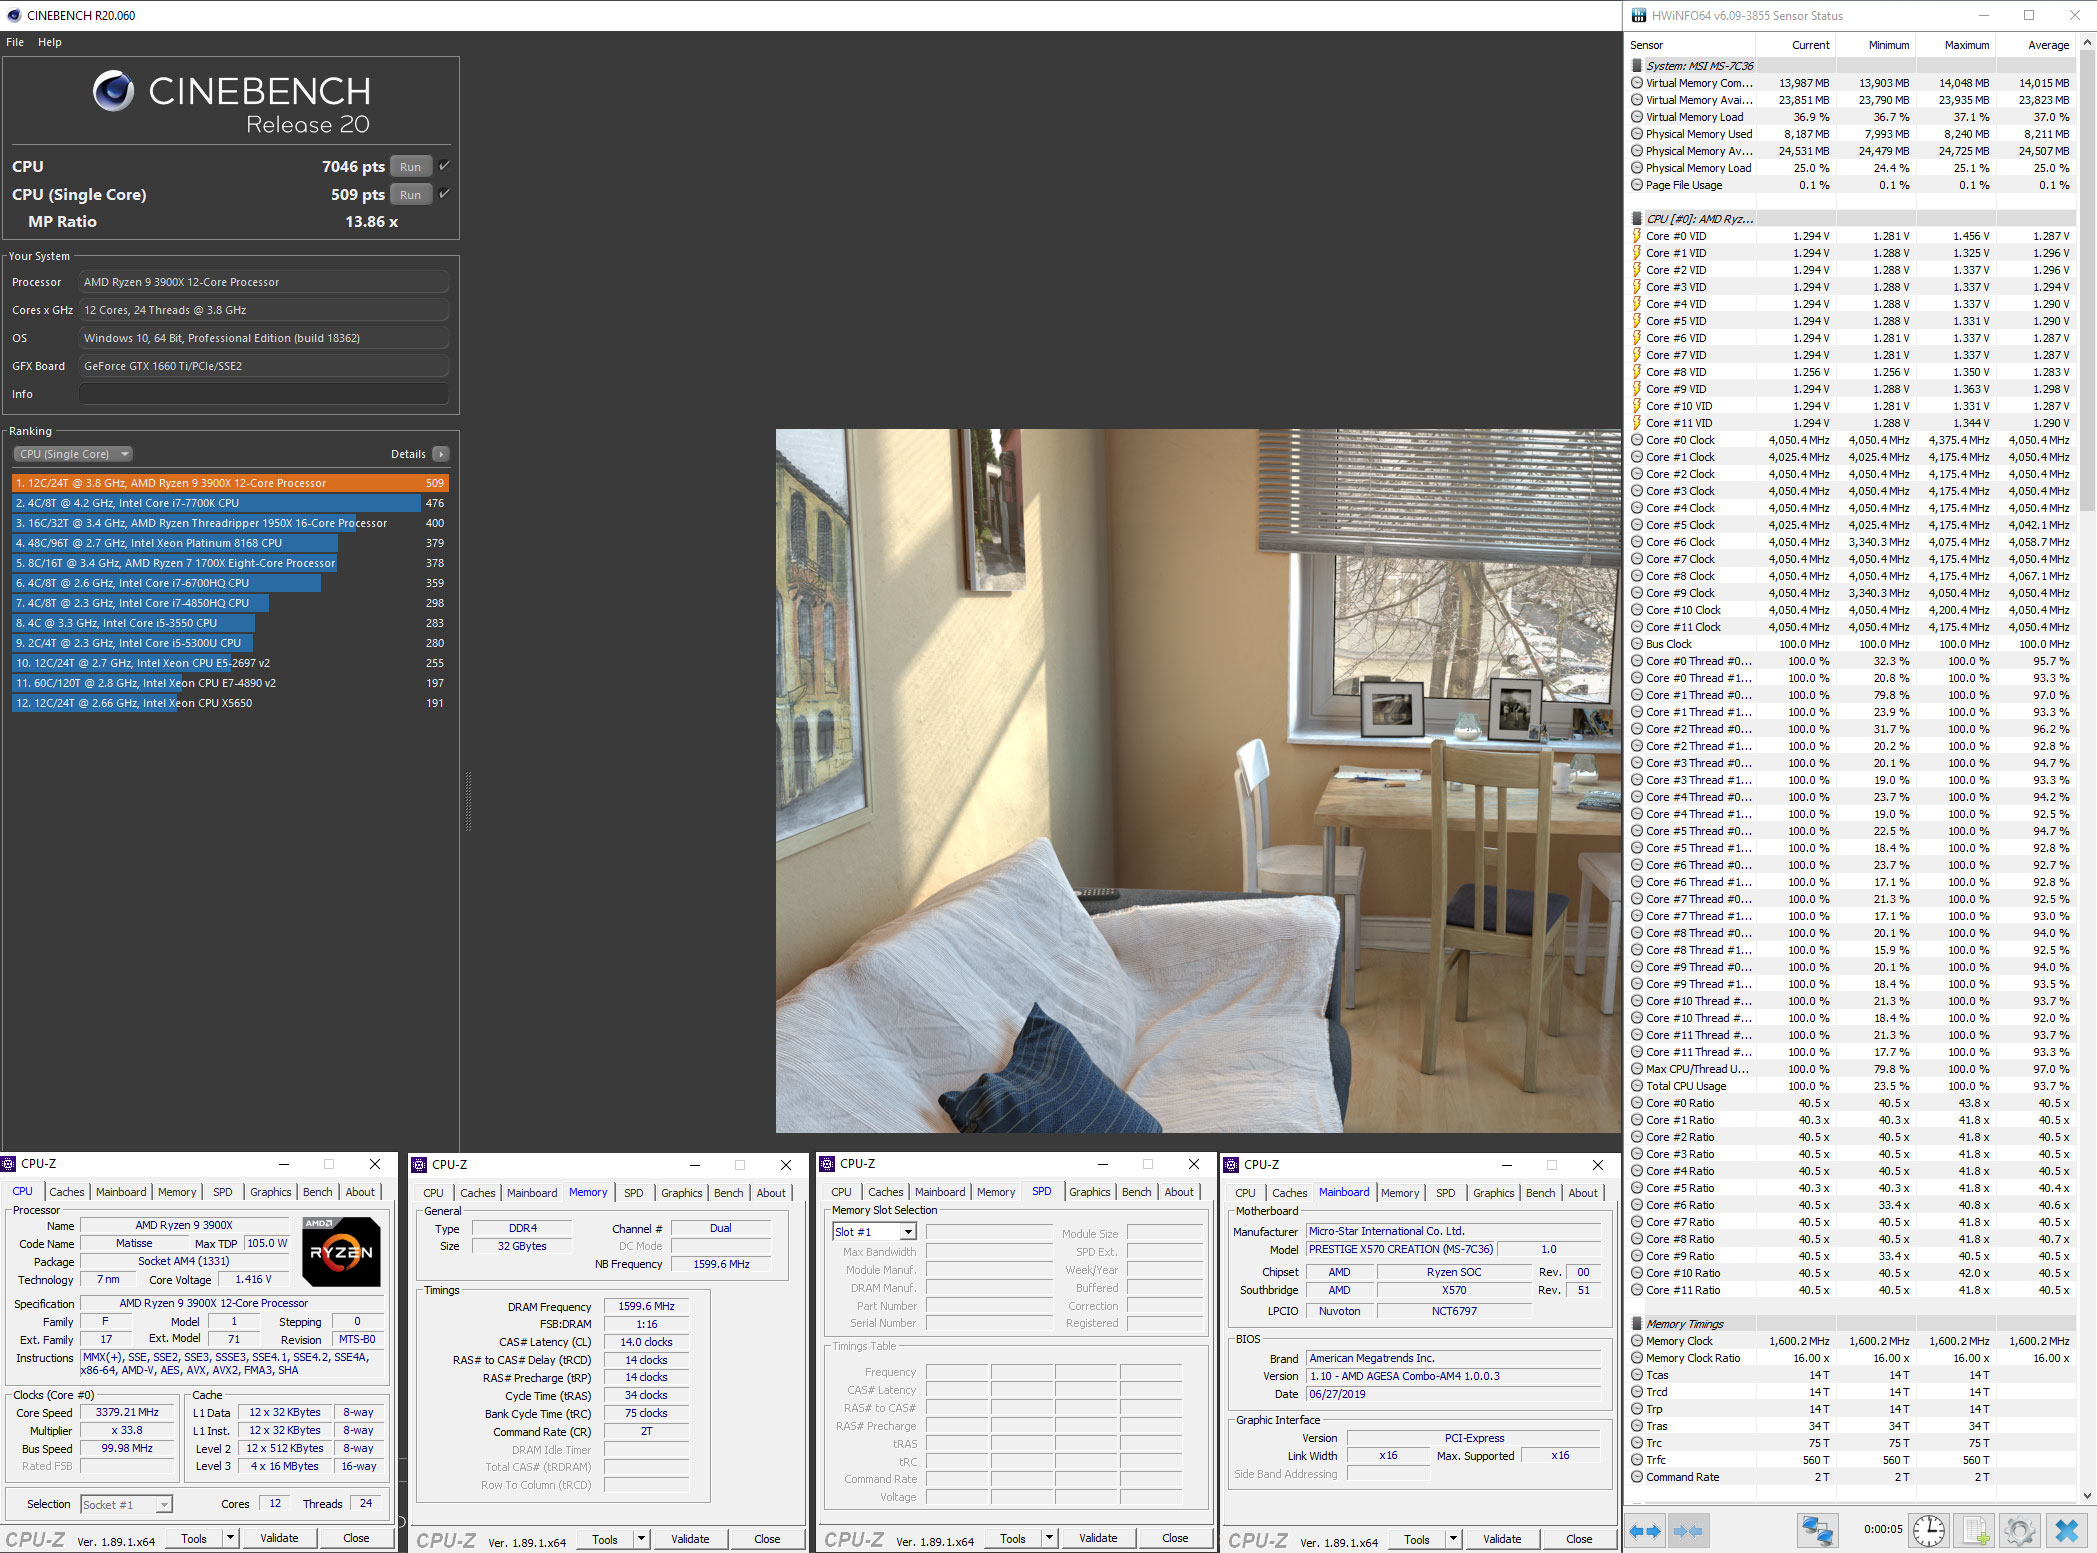2097x1553 pixels.
Task: Open Tools dropdown arrow in CPU-Z SPD window
Action: pos(1049,1538)
